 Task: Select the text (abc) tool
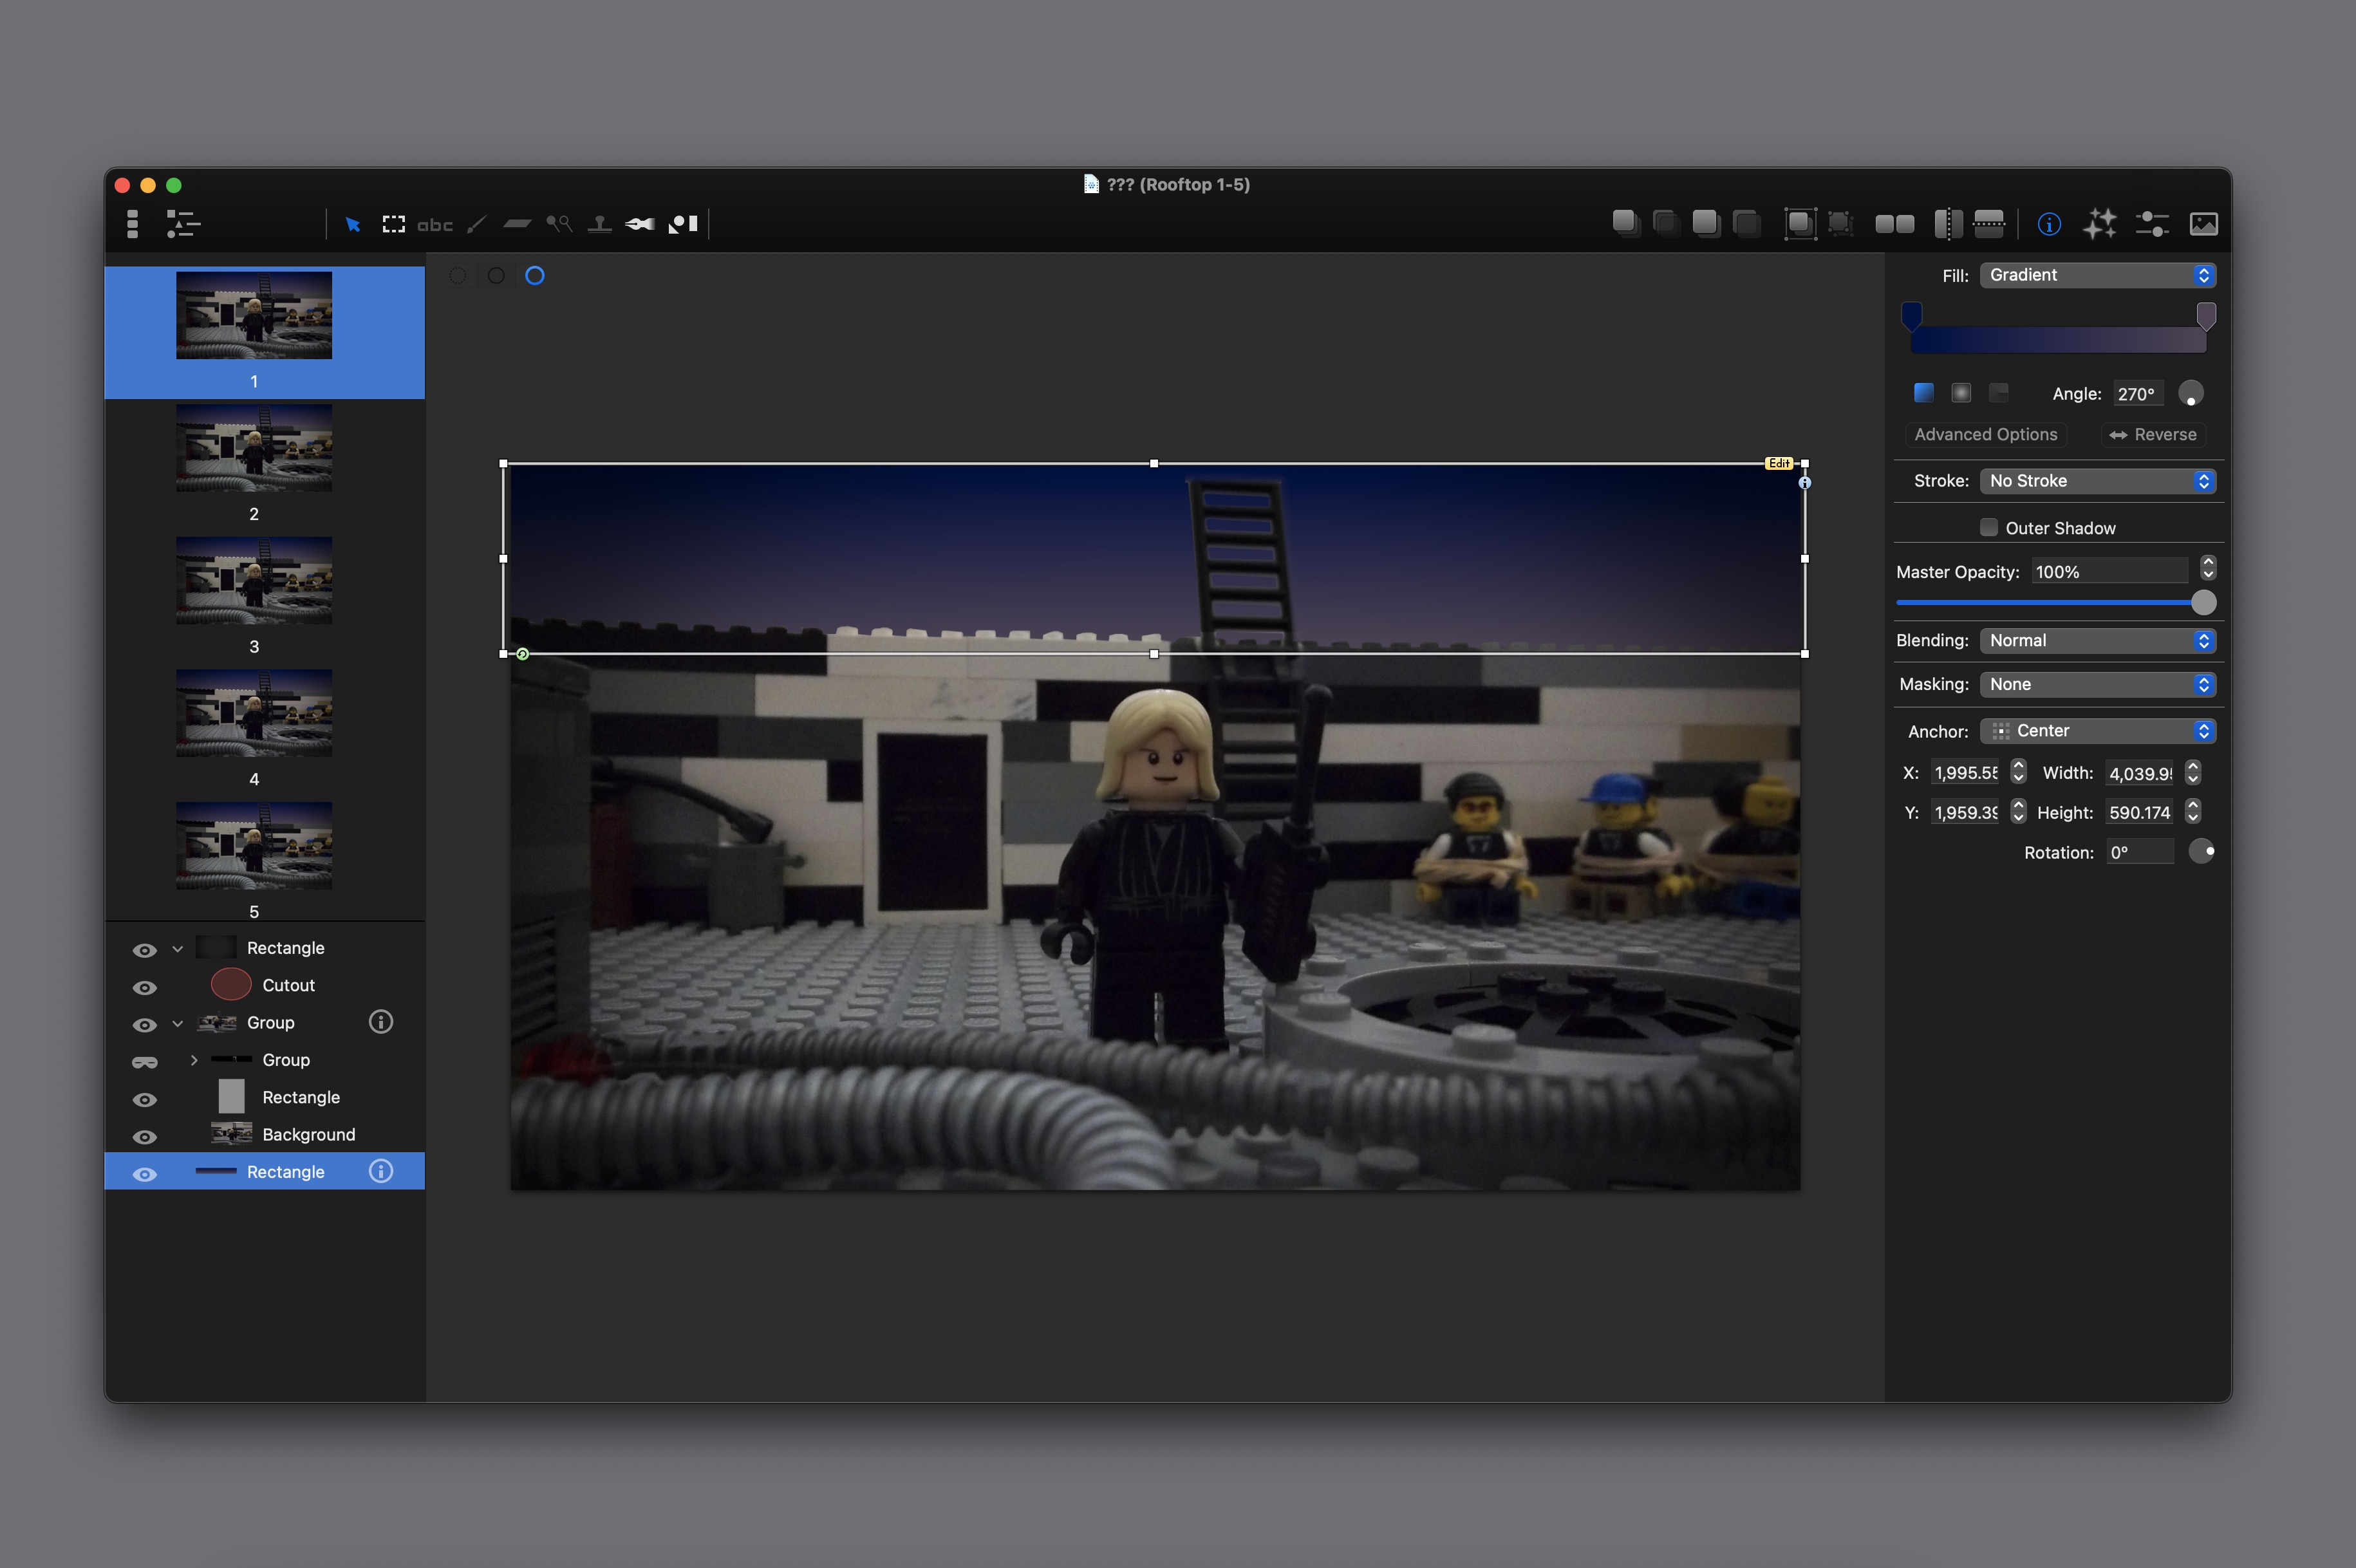[x=434, y=225]
